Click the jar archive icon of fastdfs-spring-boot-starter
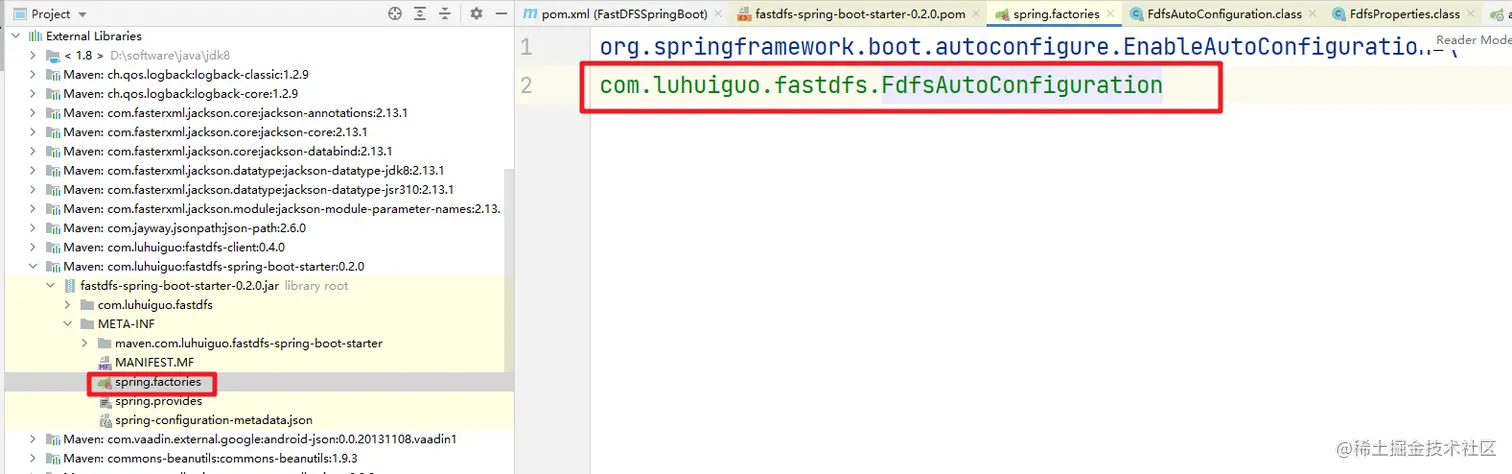 click(x=70, y=285)
